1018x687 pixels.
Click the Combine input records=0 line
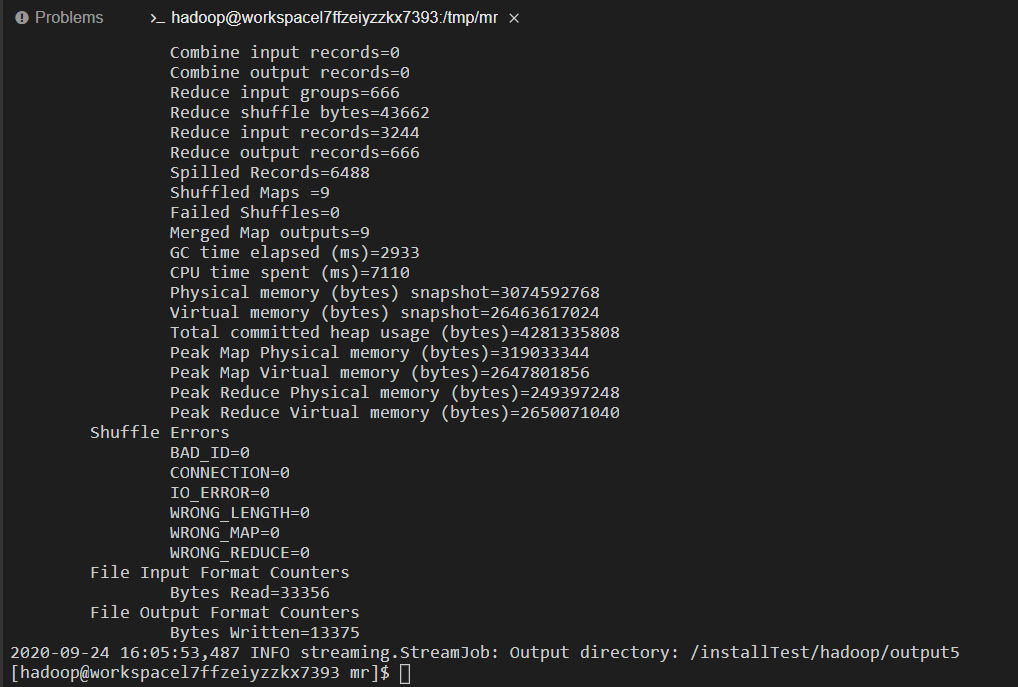284,53
